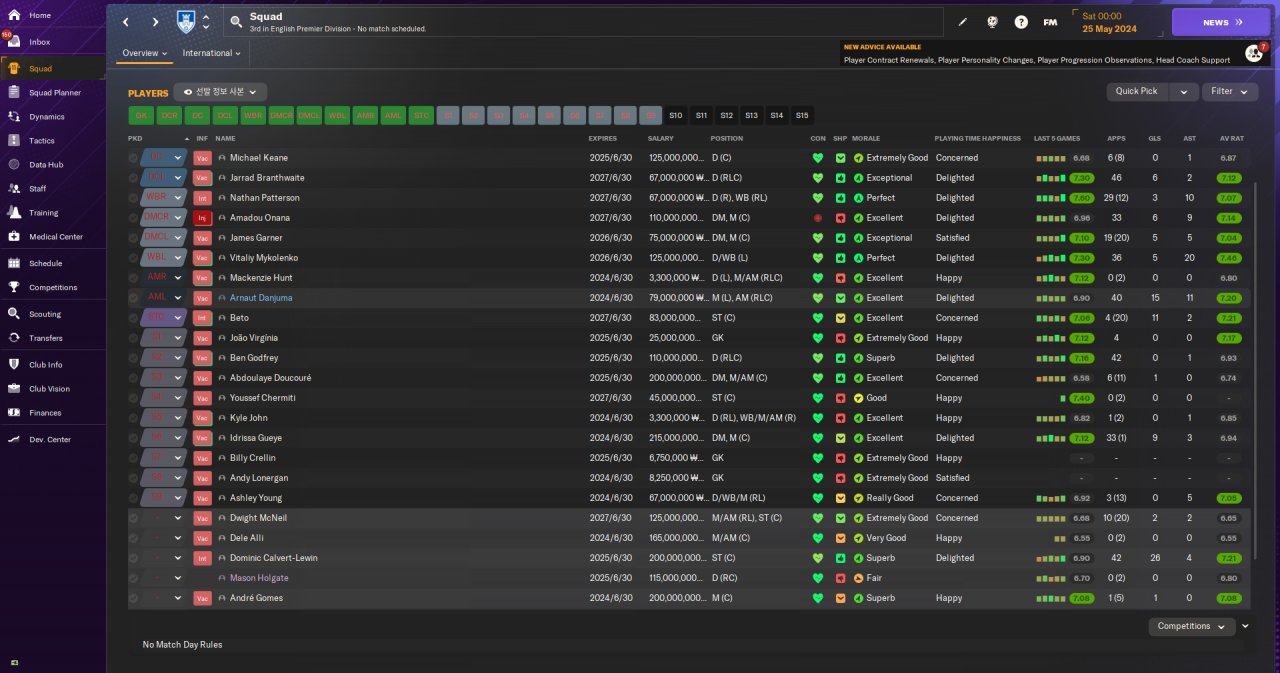Toggle pick checkbox for Dwight McNeil
Image resolution: width=1280 pixels, height=673 pixels.
134,518
